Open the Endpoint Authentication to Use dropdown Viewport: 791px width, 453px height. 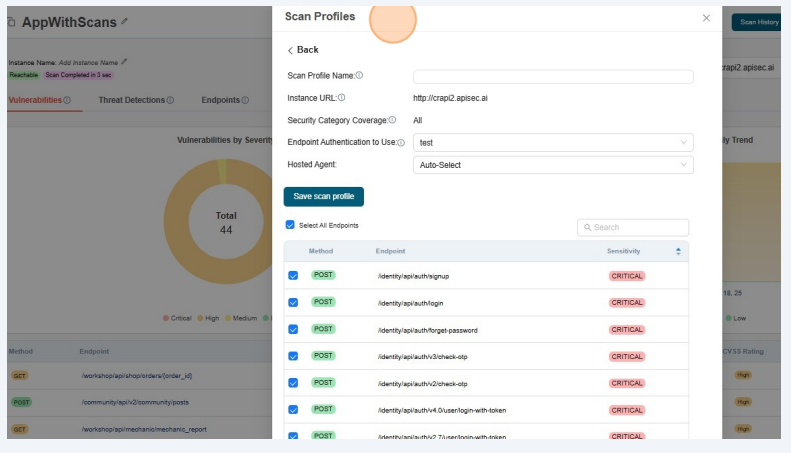point(553,143)
